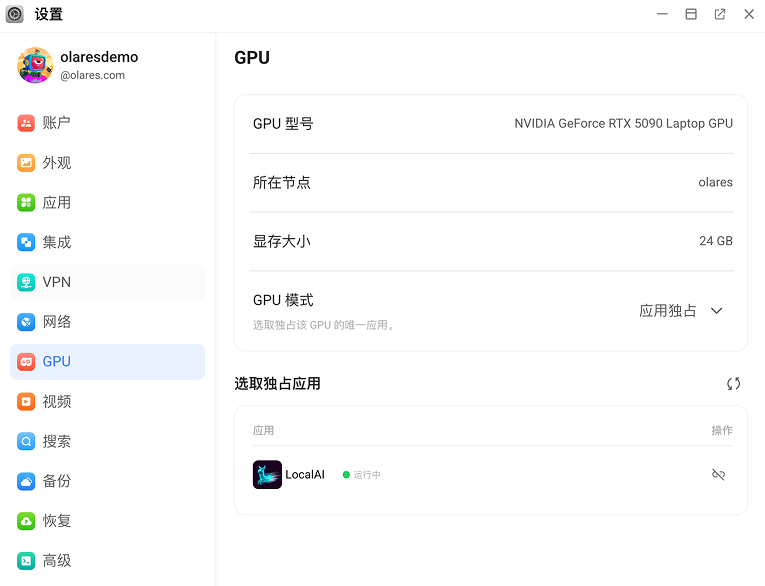Click the olares node value
Screen dimensions: 765x586
pyautogui.click(x=715, y=182)
